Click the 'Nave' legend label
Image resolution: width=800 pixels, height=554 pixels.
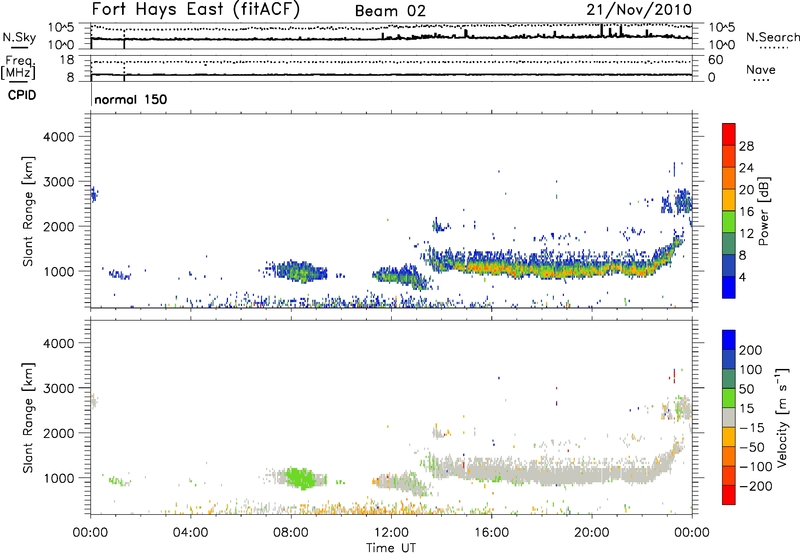(x=760, y=69)
